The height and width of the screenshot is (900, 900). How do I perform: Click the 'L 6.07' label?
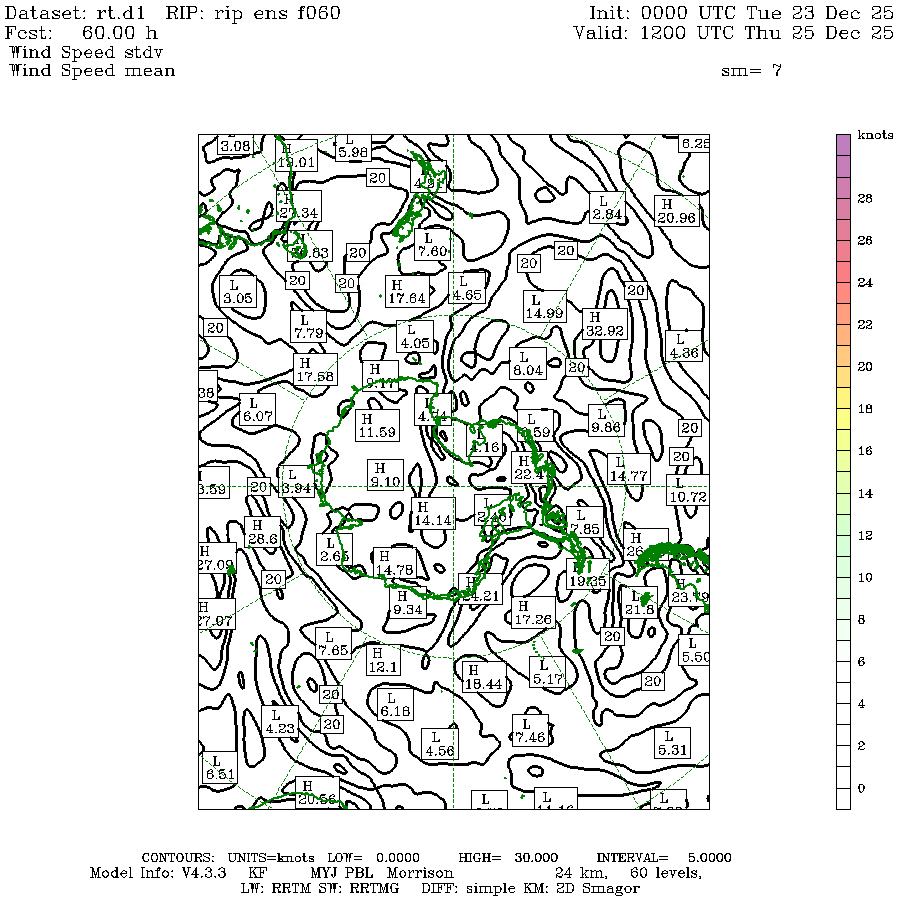257,410
